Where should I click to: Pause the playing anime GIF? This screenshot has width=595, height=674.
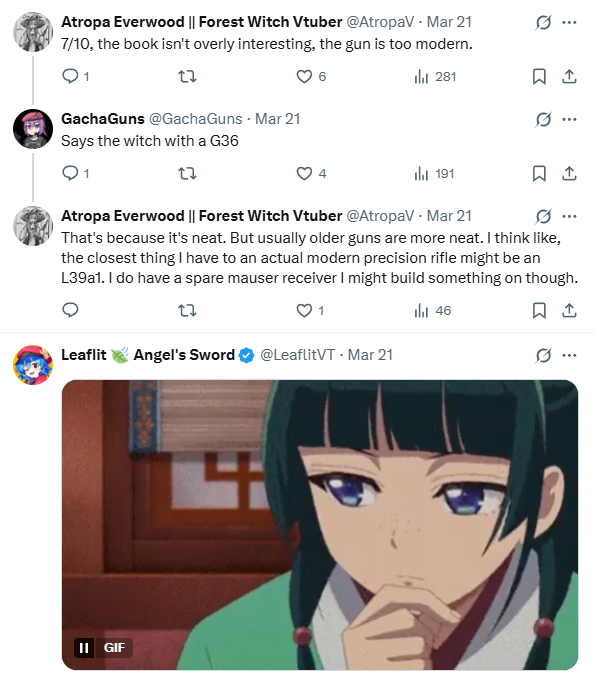coord(84,648)
